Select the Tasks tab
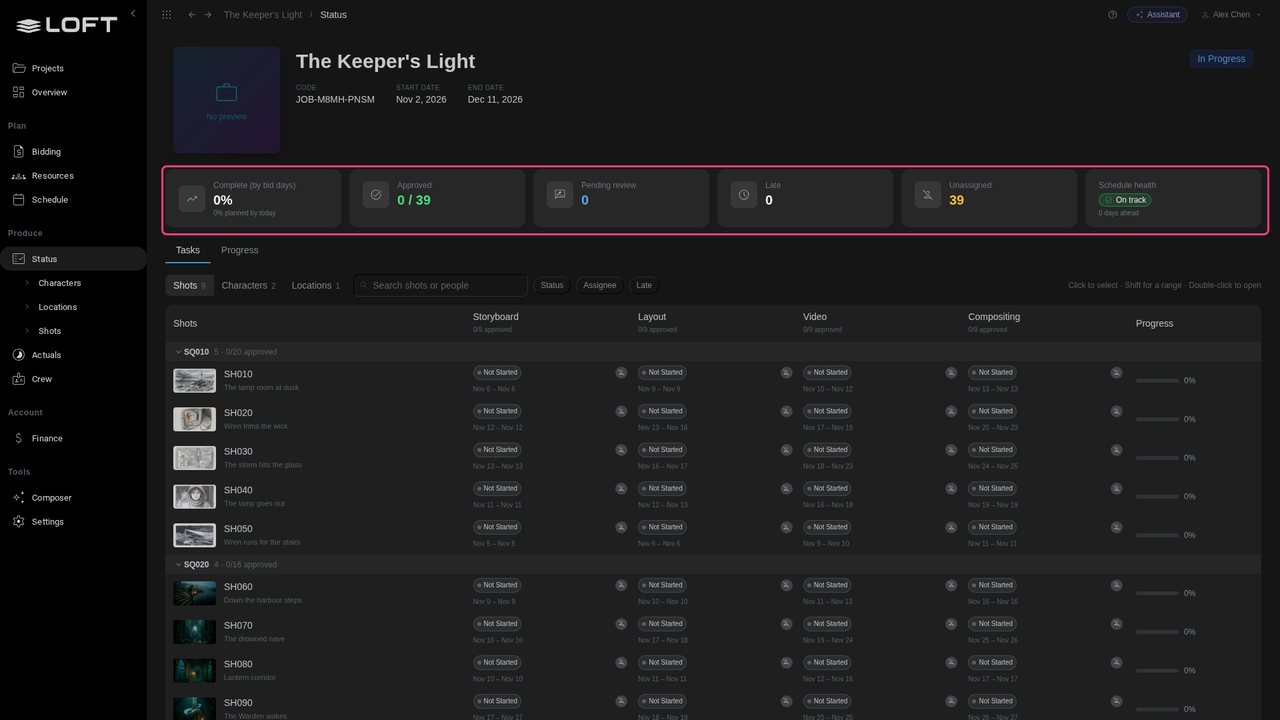 click(x=188, y=250)
